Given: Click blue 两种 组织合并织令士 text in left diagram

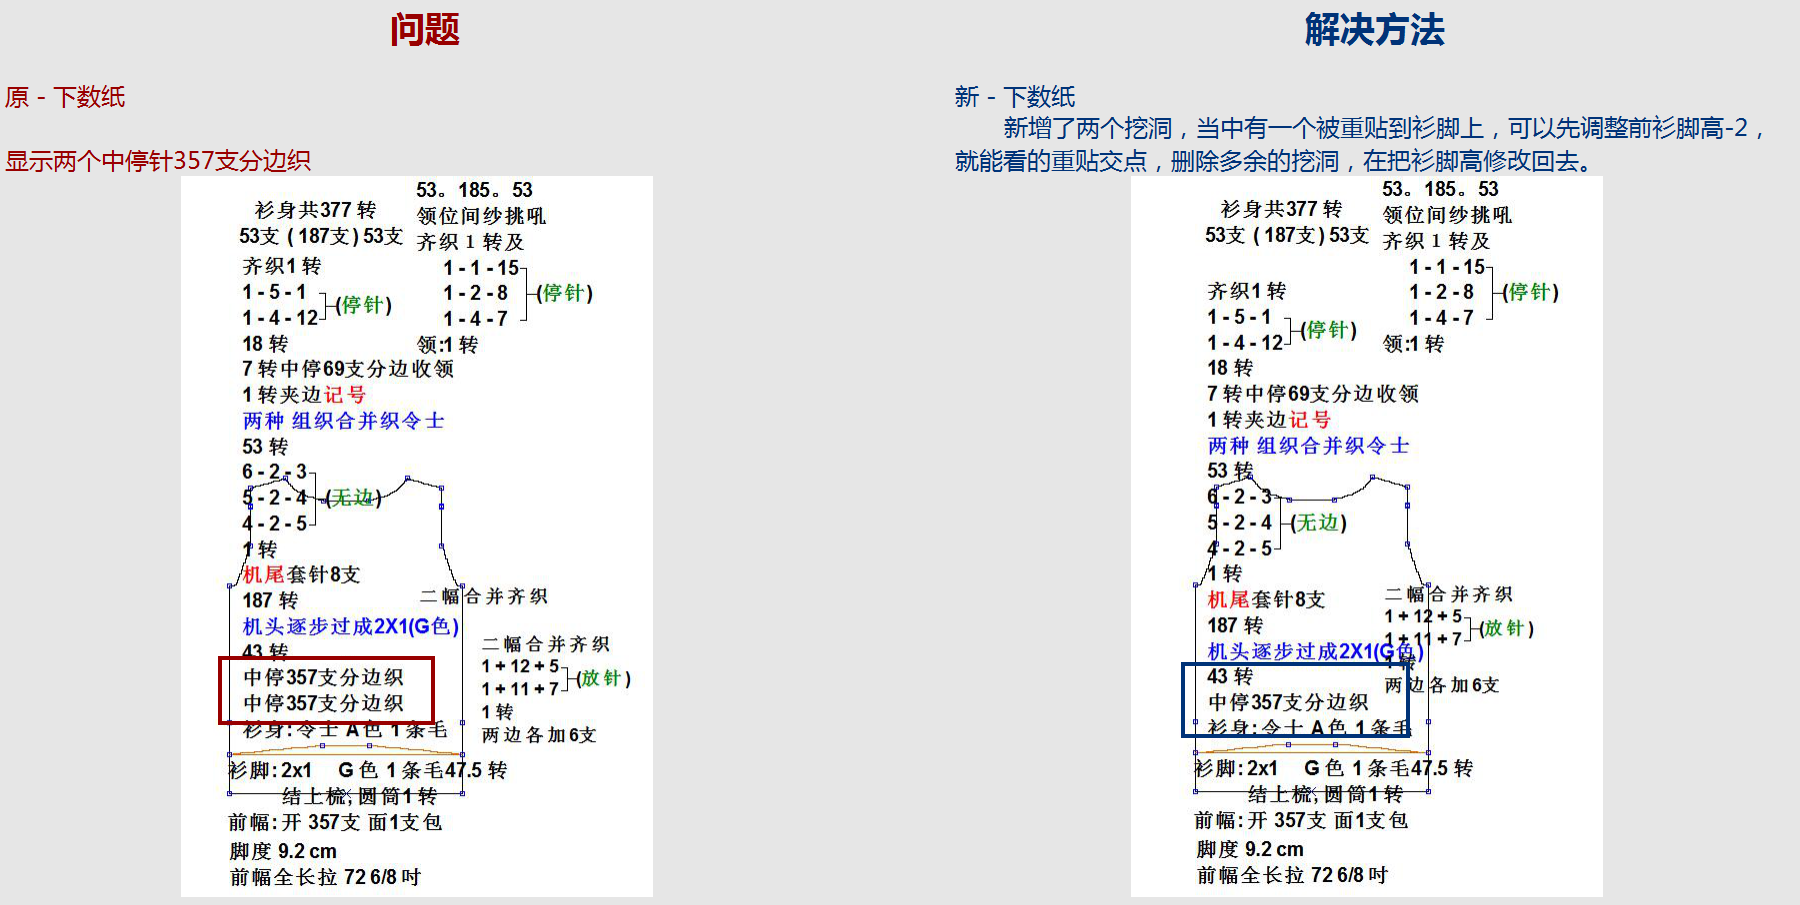Looking at the screenshot, I should tap(343, 421).
